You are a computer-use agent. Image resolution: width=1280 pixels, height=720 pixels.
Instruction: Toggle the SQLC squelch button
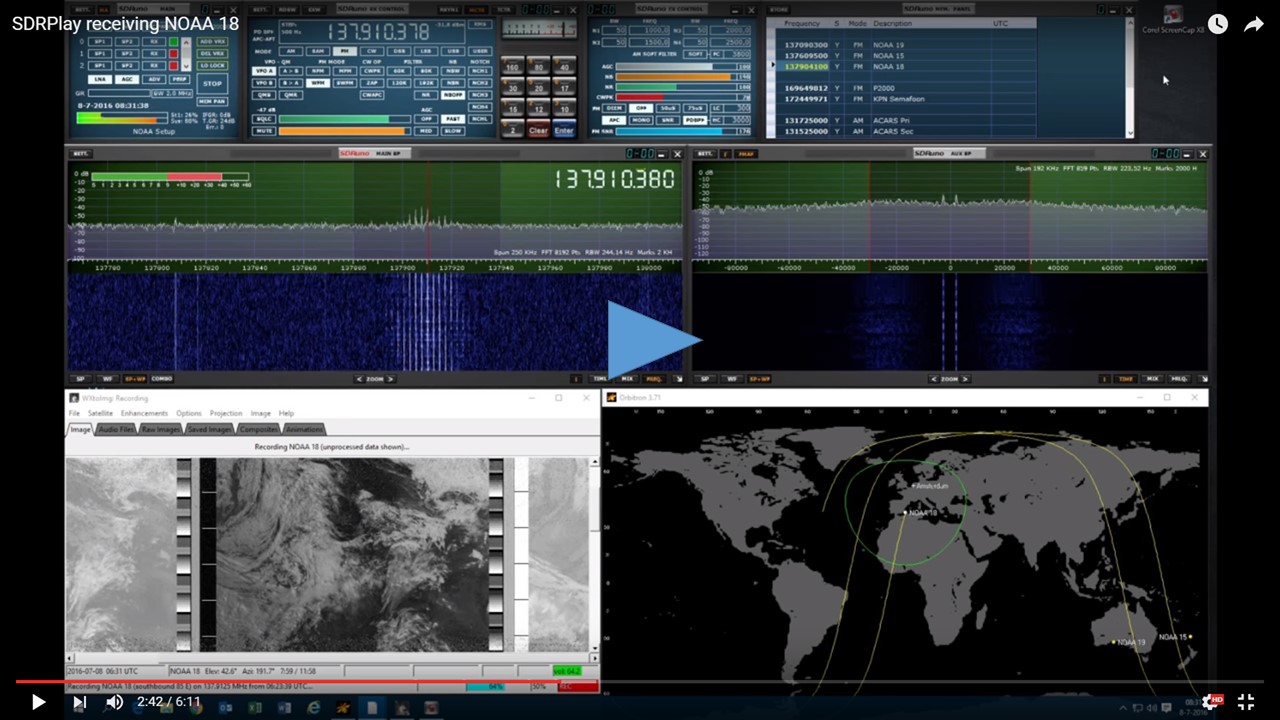click(264, 119)
